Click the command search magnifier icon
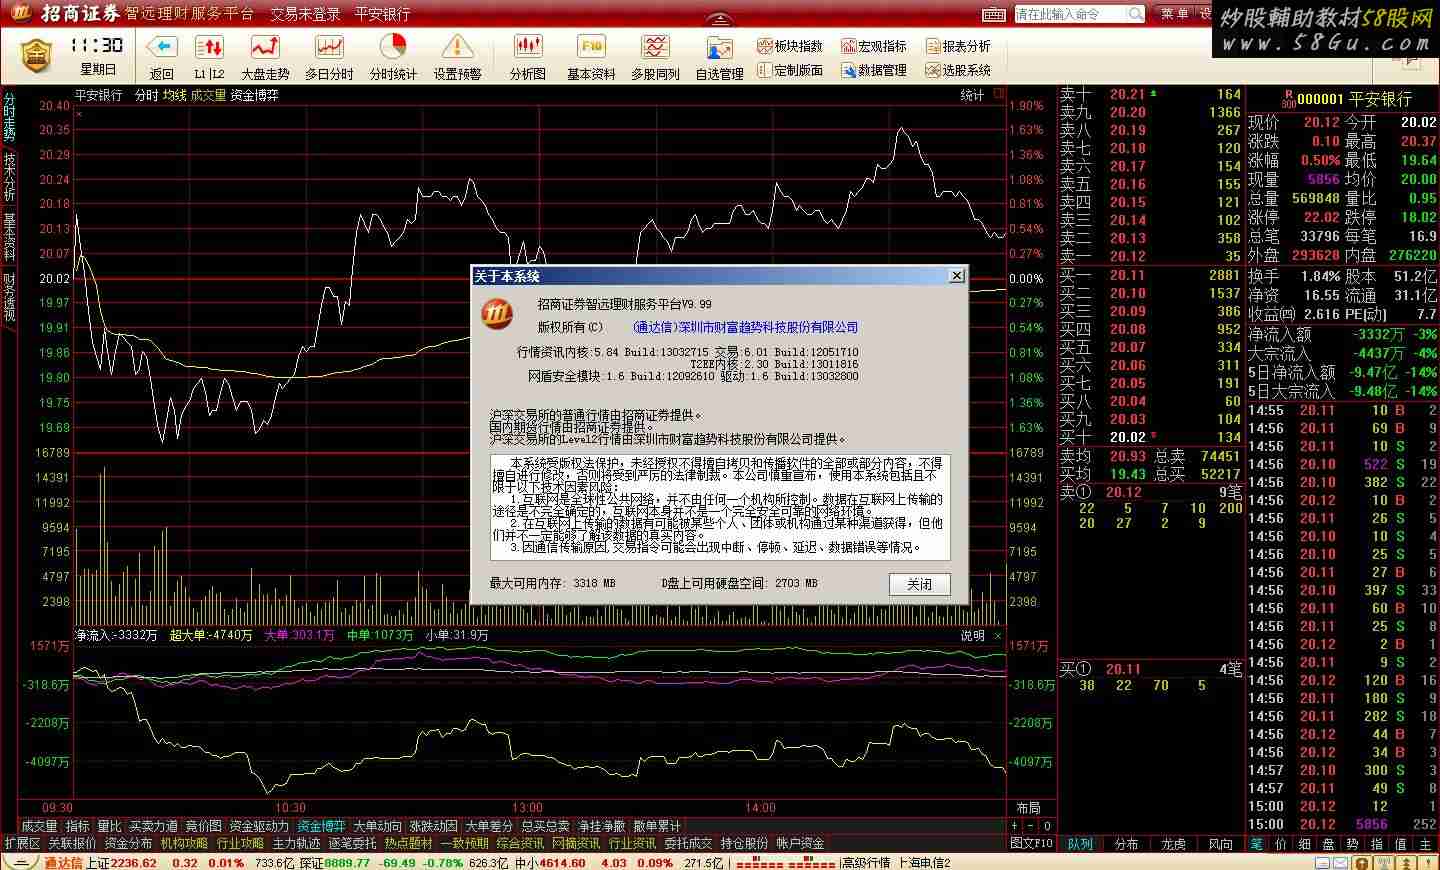Viewport: 1440px width, 870px height. click(x=1136, y=14)
